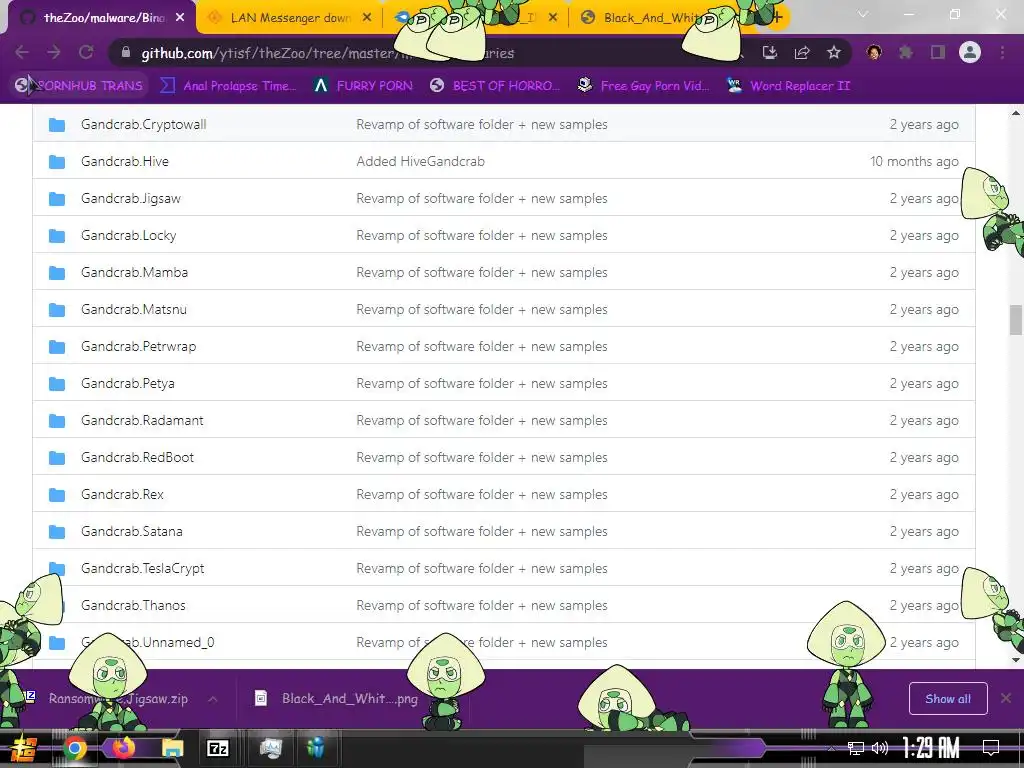Click the 1:29 AM taskbar clock
This screenshot has height=768, width=1024.
(x=931, y=748)
